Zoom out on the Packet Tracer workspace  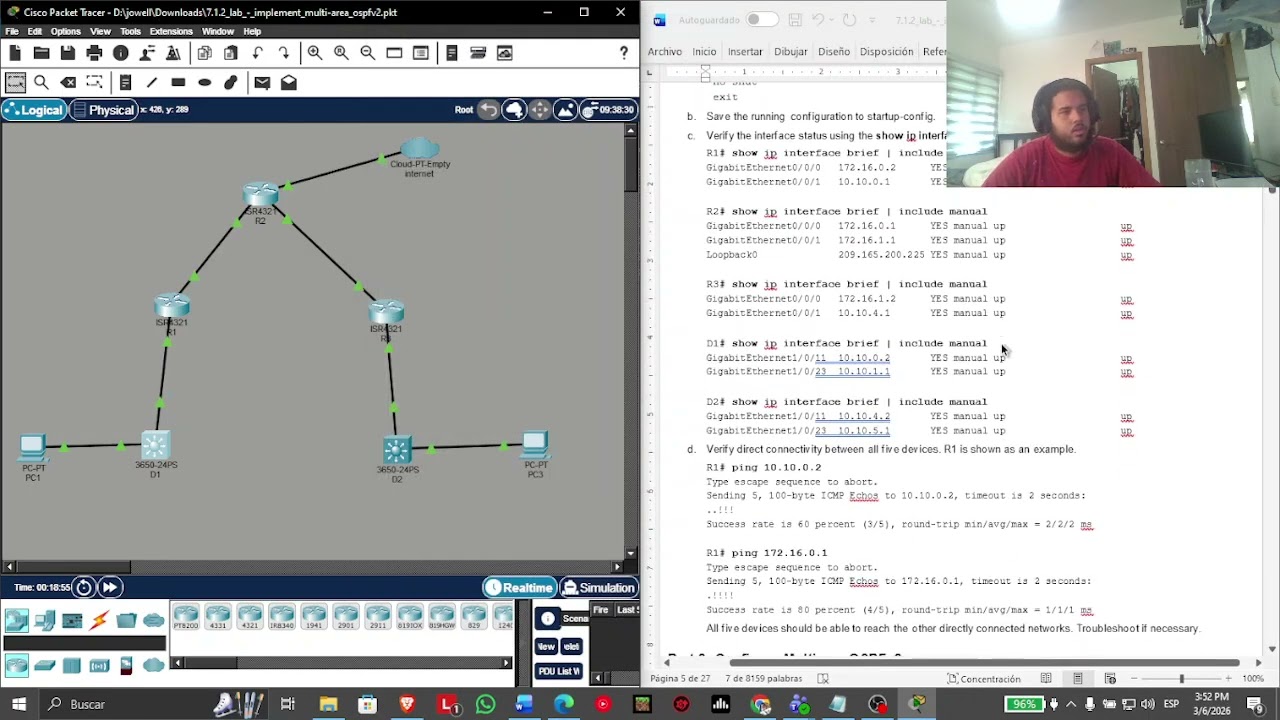coord(367,53)
